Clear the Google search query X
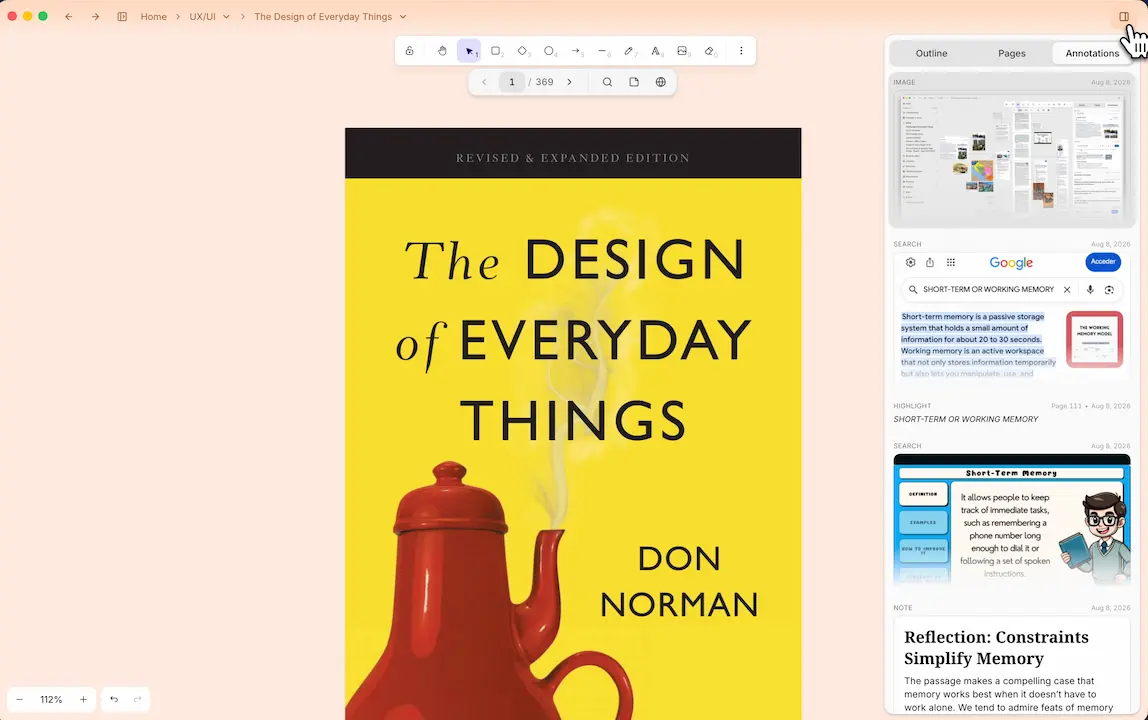Image resolution: width=1148 pixels, height=720 pixels. (x=1067, y=290)
